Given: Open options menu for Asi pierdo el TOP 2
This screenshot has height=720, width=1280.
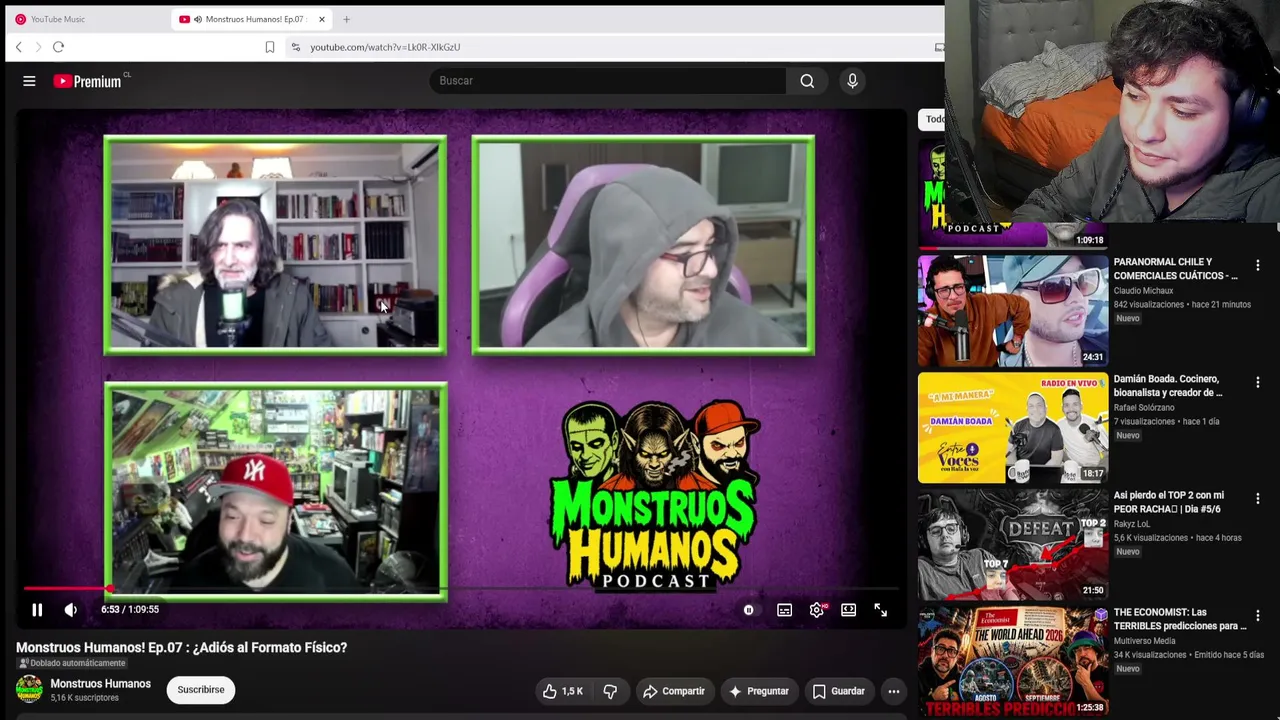Looking at the screenshot, I should pos(1258,499).
